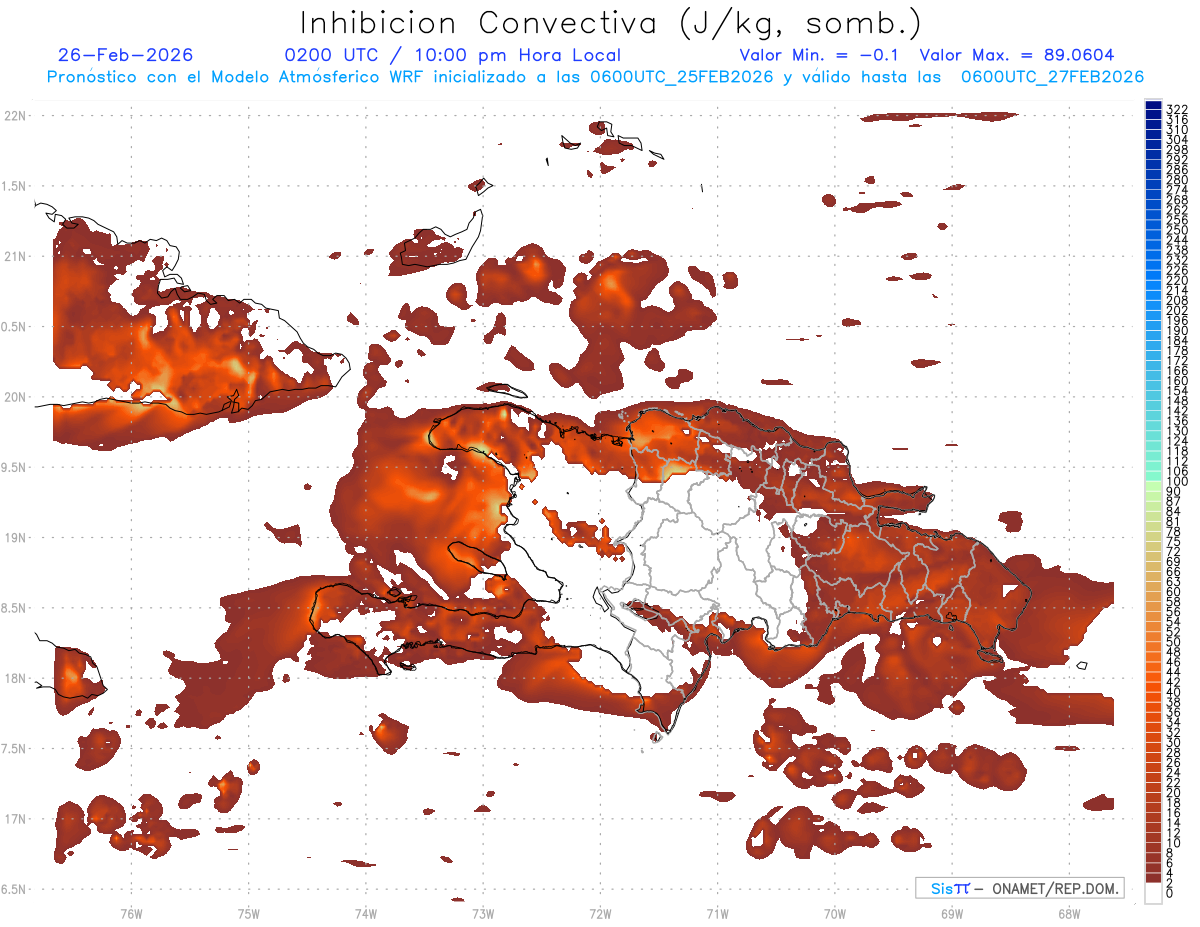The image size is (1200, 927).
Task: Click latitude label "20N"
Action: click(x=15, y=397)
